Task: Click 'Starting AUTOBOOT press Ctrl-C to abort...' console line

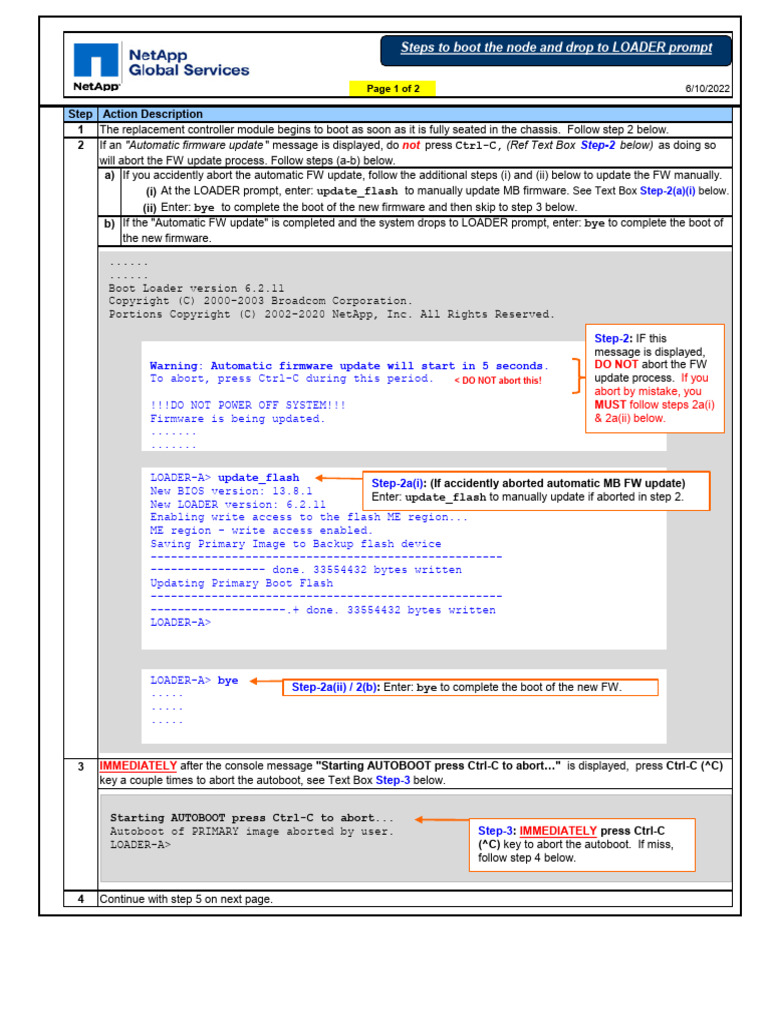Action: 252,818
